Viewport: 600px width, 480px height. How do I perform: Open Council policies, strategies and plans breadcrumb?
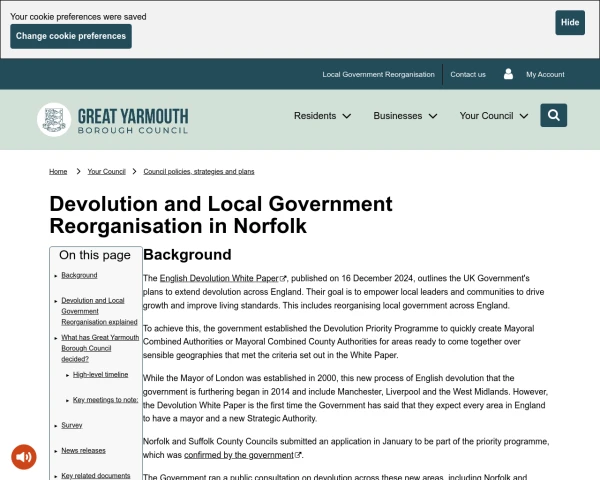(199, 172)
